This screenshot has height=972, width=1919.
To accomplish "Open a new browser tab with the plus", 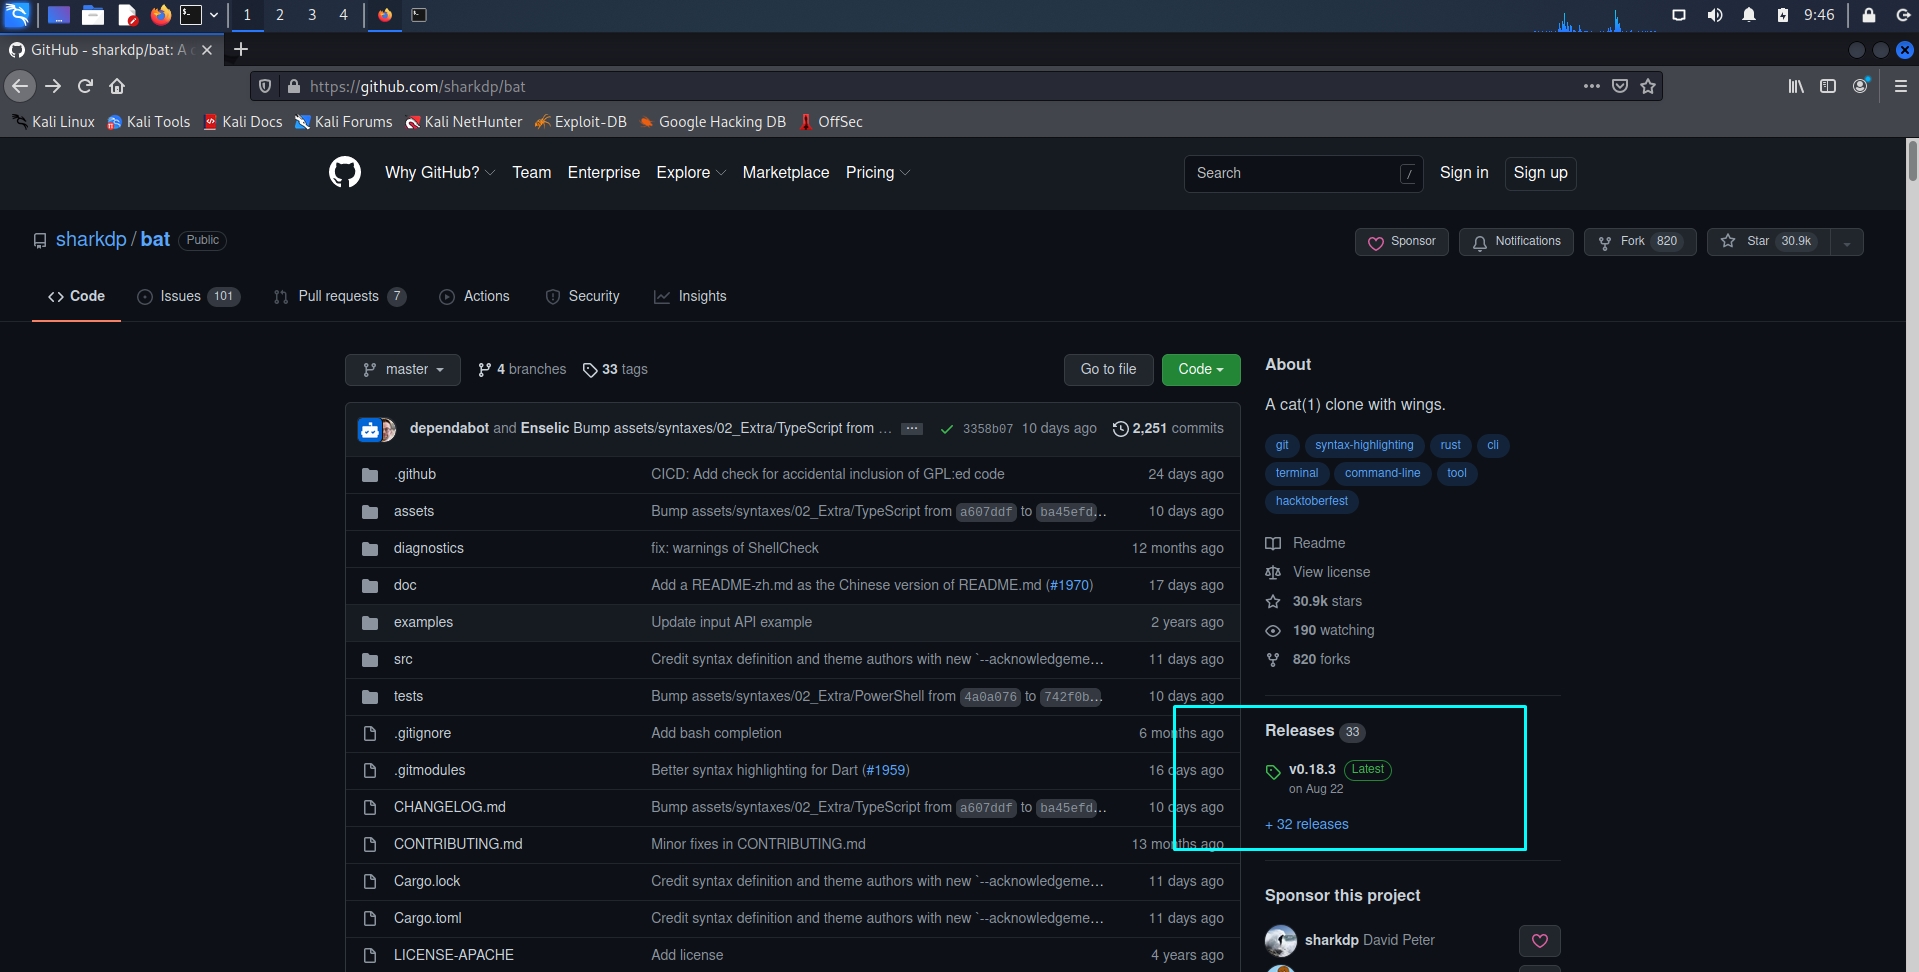I will [x=240, y=49].
